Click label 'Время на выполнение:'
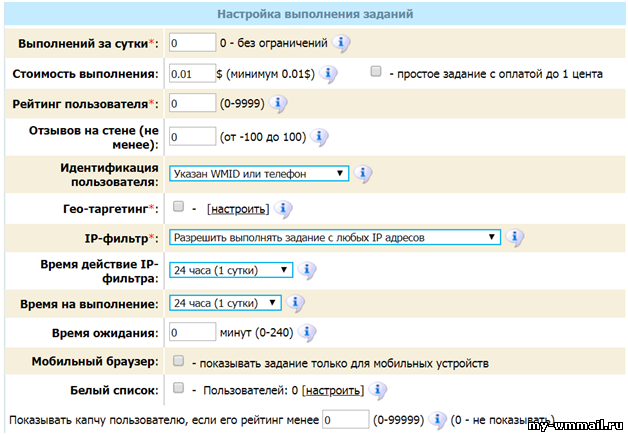628x435 pixels. point(89,304)
